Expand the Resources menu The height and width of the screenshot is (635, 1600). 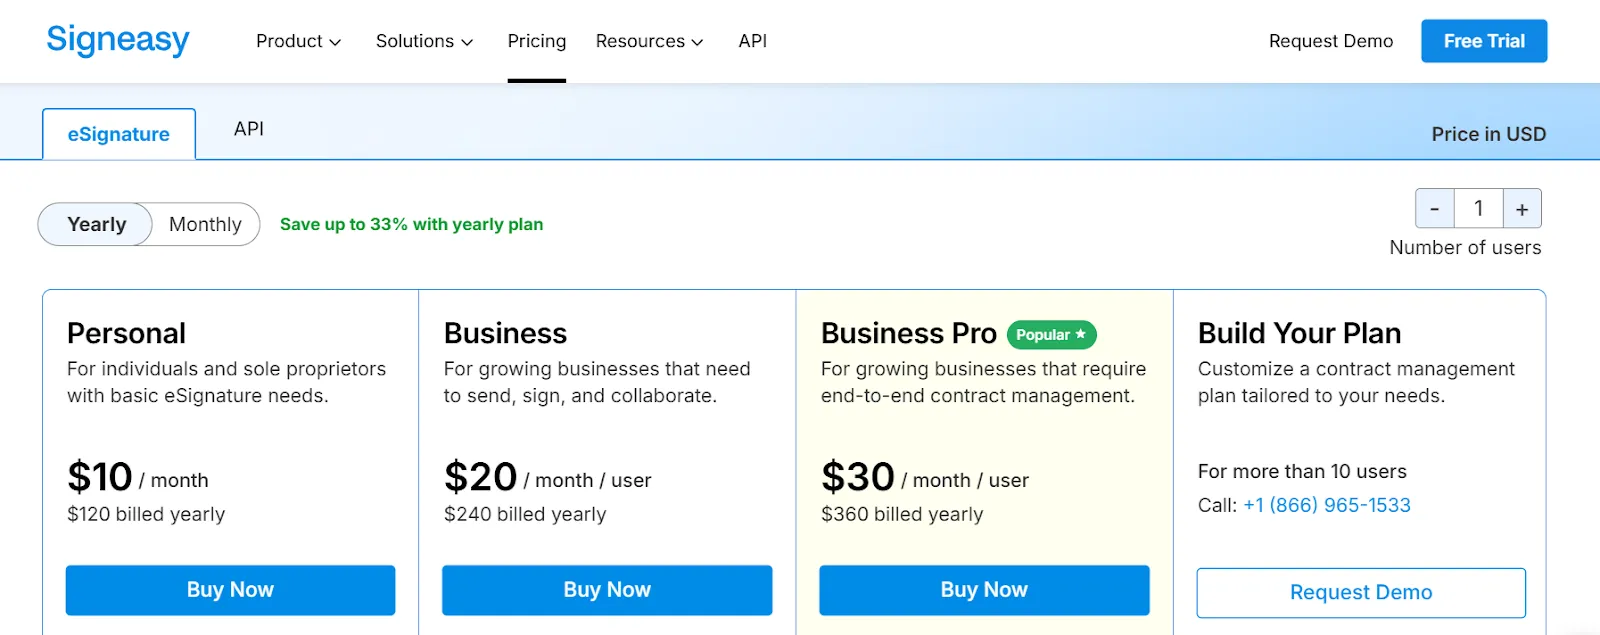[x=649, y=41]
